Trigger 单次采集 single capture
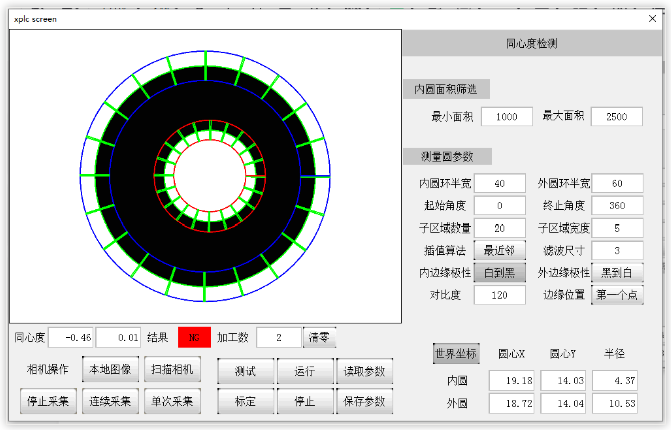This screenshot has width=671, height=430. tap(172, 401)
